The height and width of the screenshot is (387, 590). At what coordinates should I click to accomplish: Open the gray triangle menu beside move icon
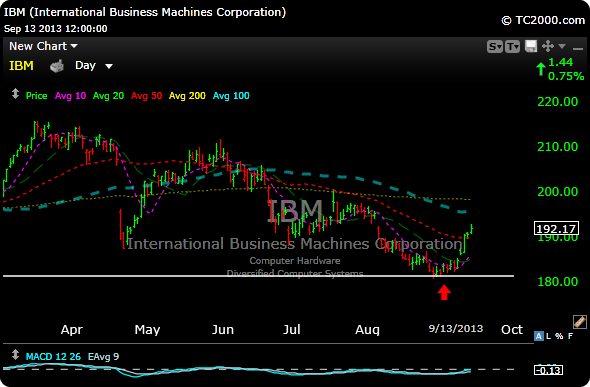click(562, 46)
